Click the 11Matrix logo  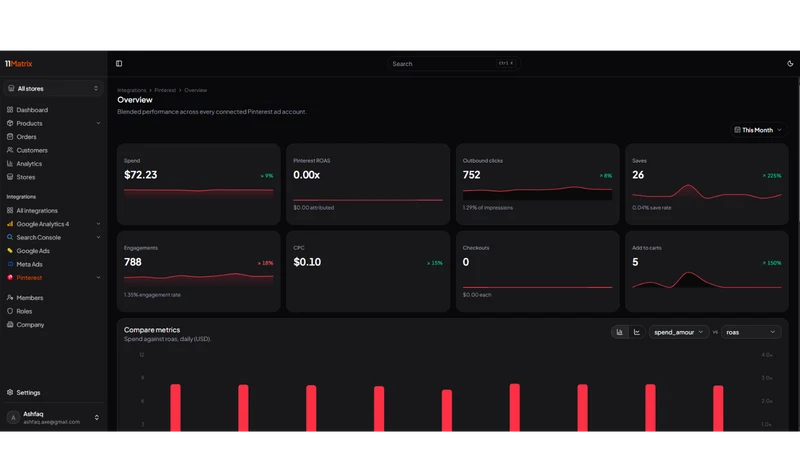[19, 64]
